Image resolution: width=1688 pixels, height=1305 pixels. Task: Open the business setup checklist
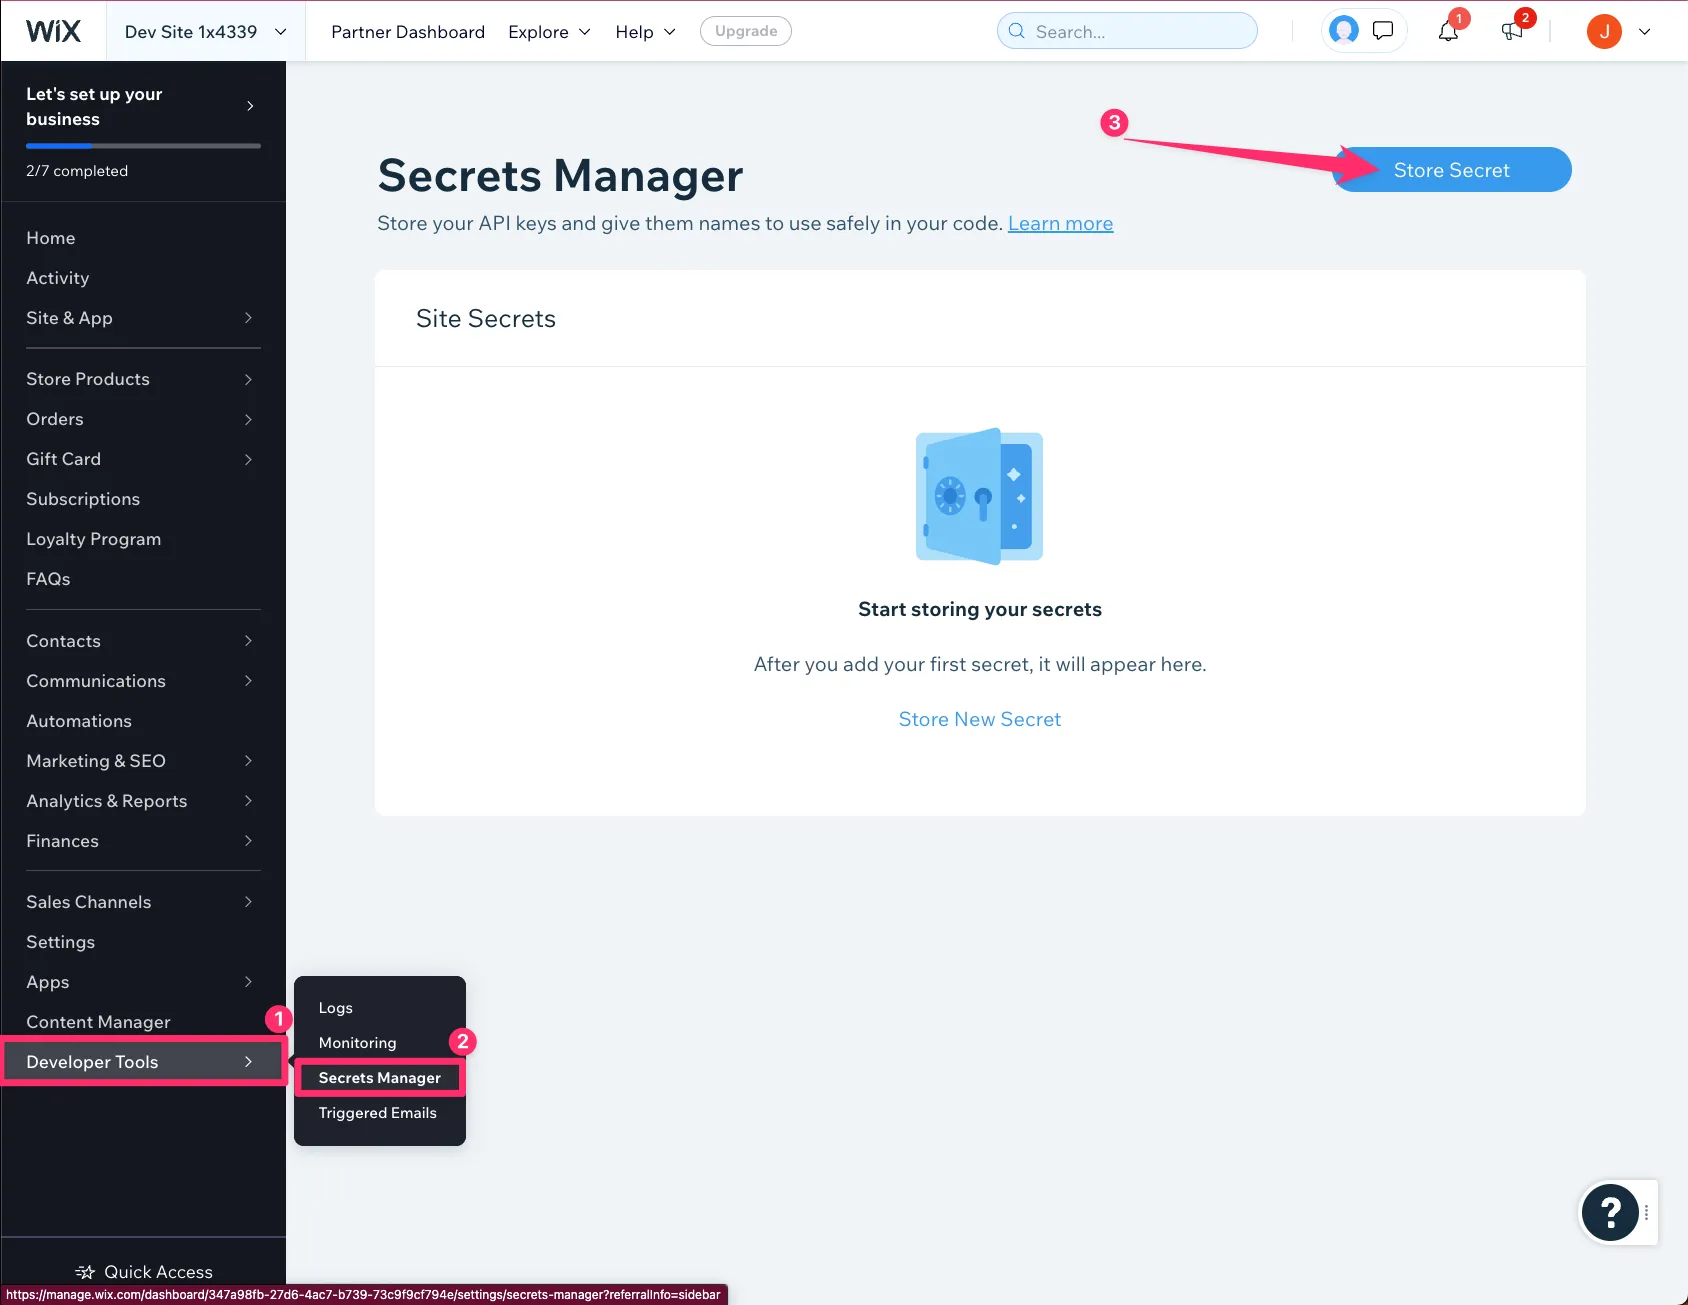[143, 106]
